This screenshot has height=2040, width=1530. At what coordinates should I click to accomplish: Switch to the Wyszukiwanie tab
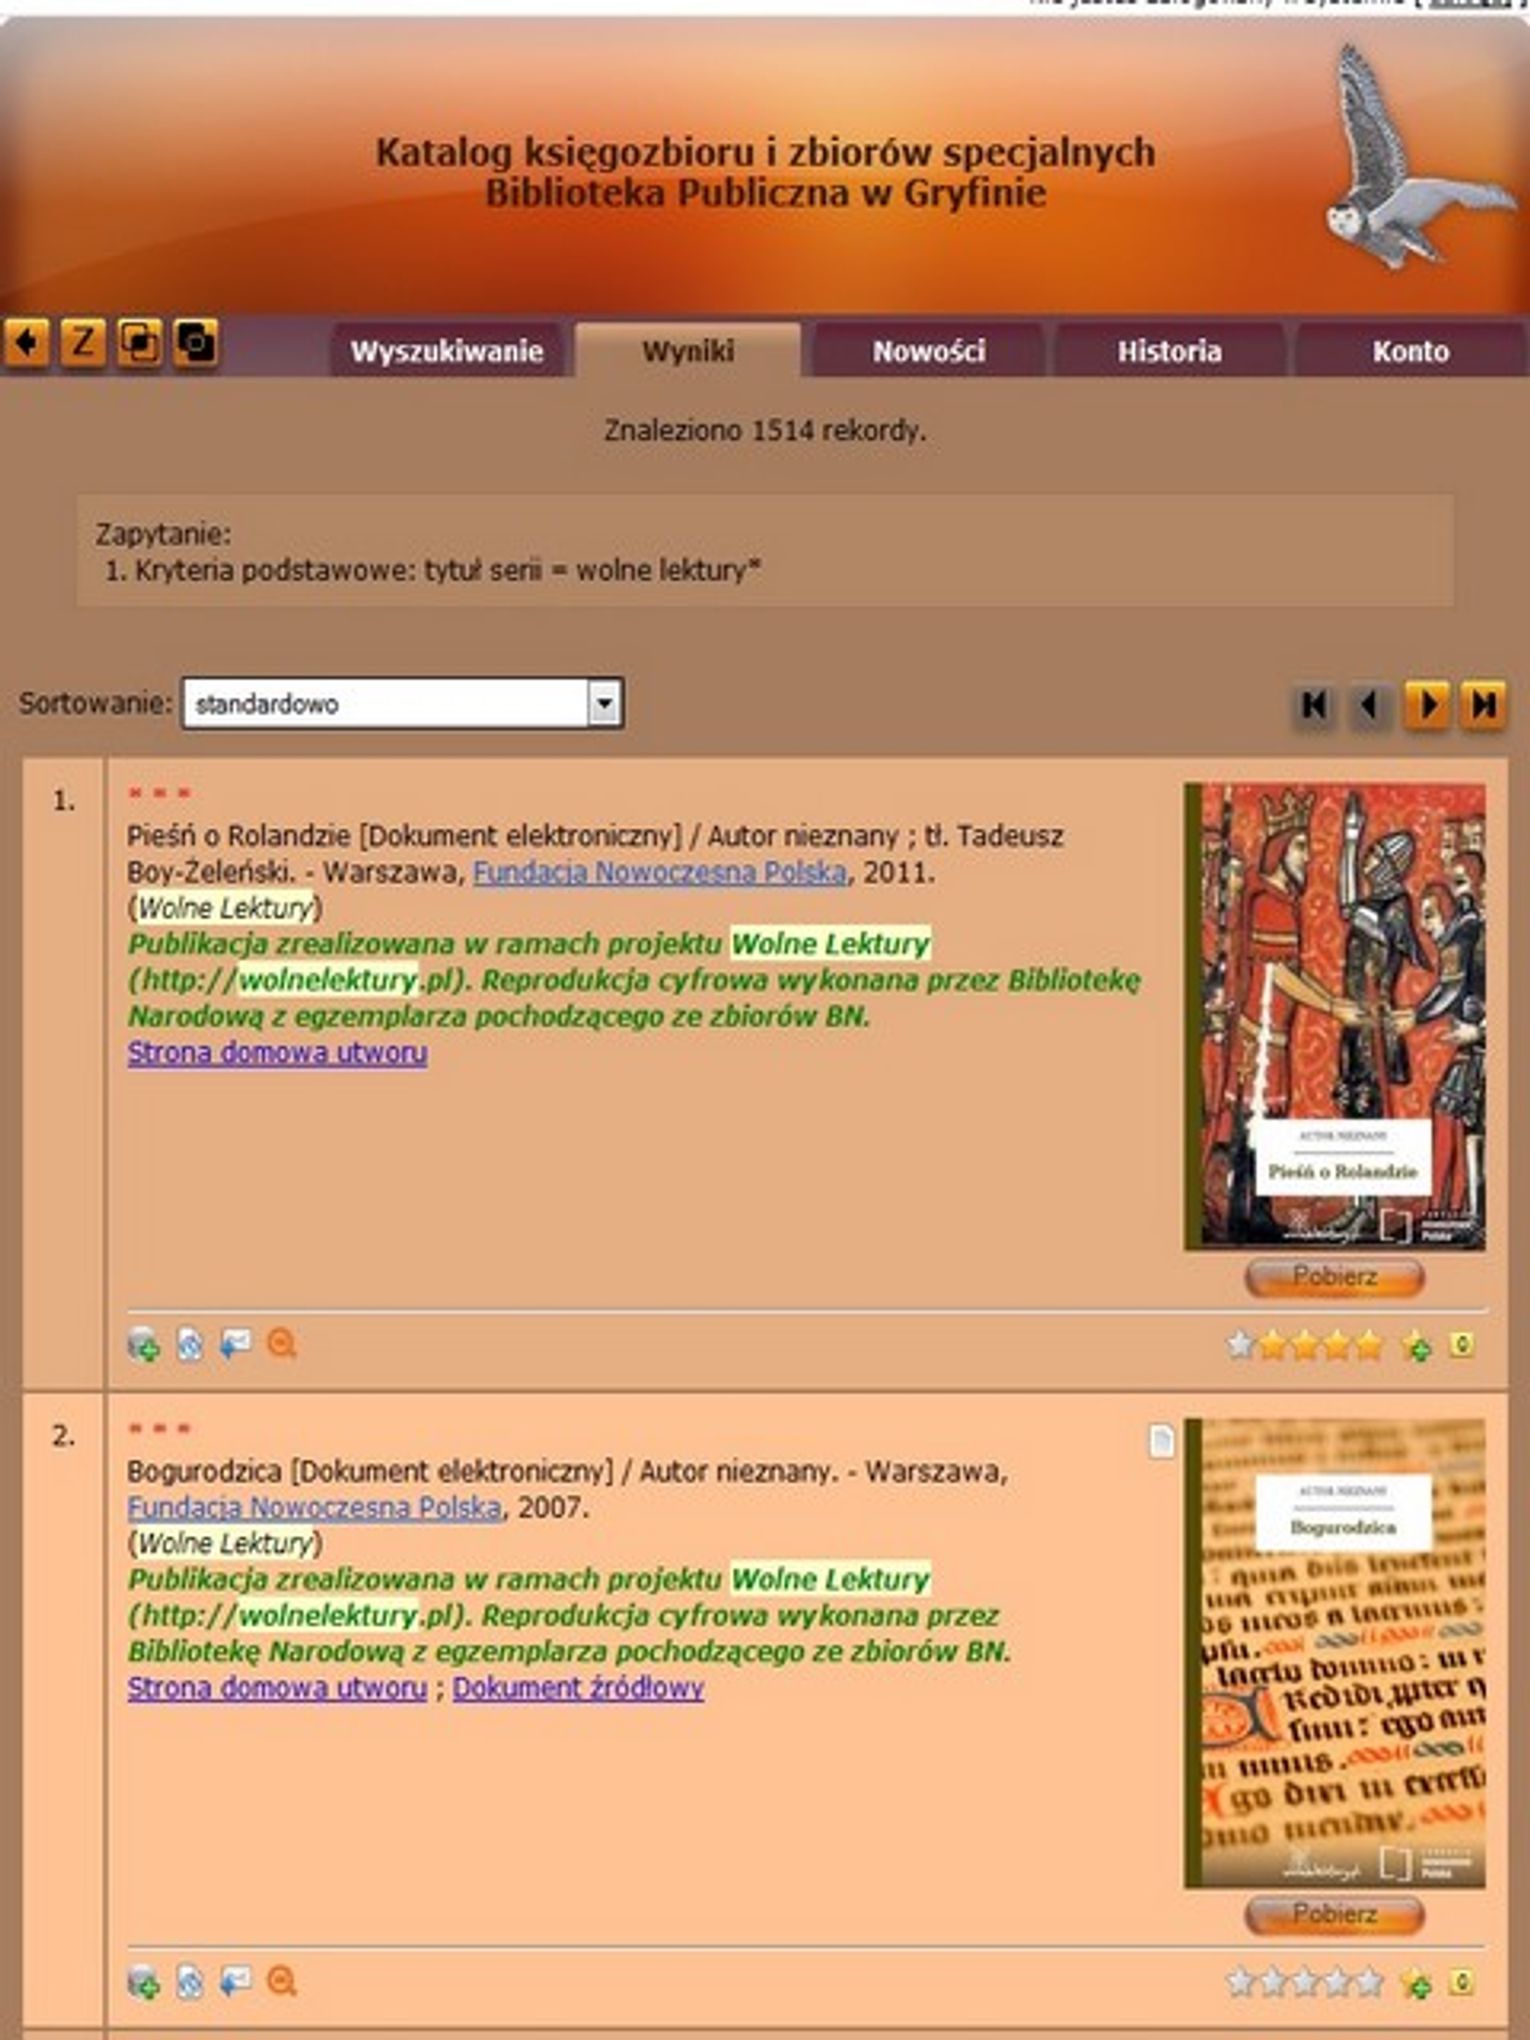[446, 351]
